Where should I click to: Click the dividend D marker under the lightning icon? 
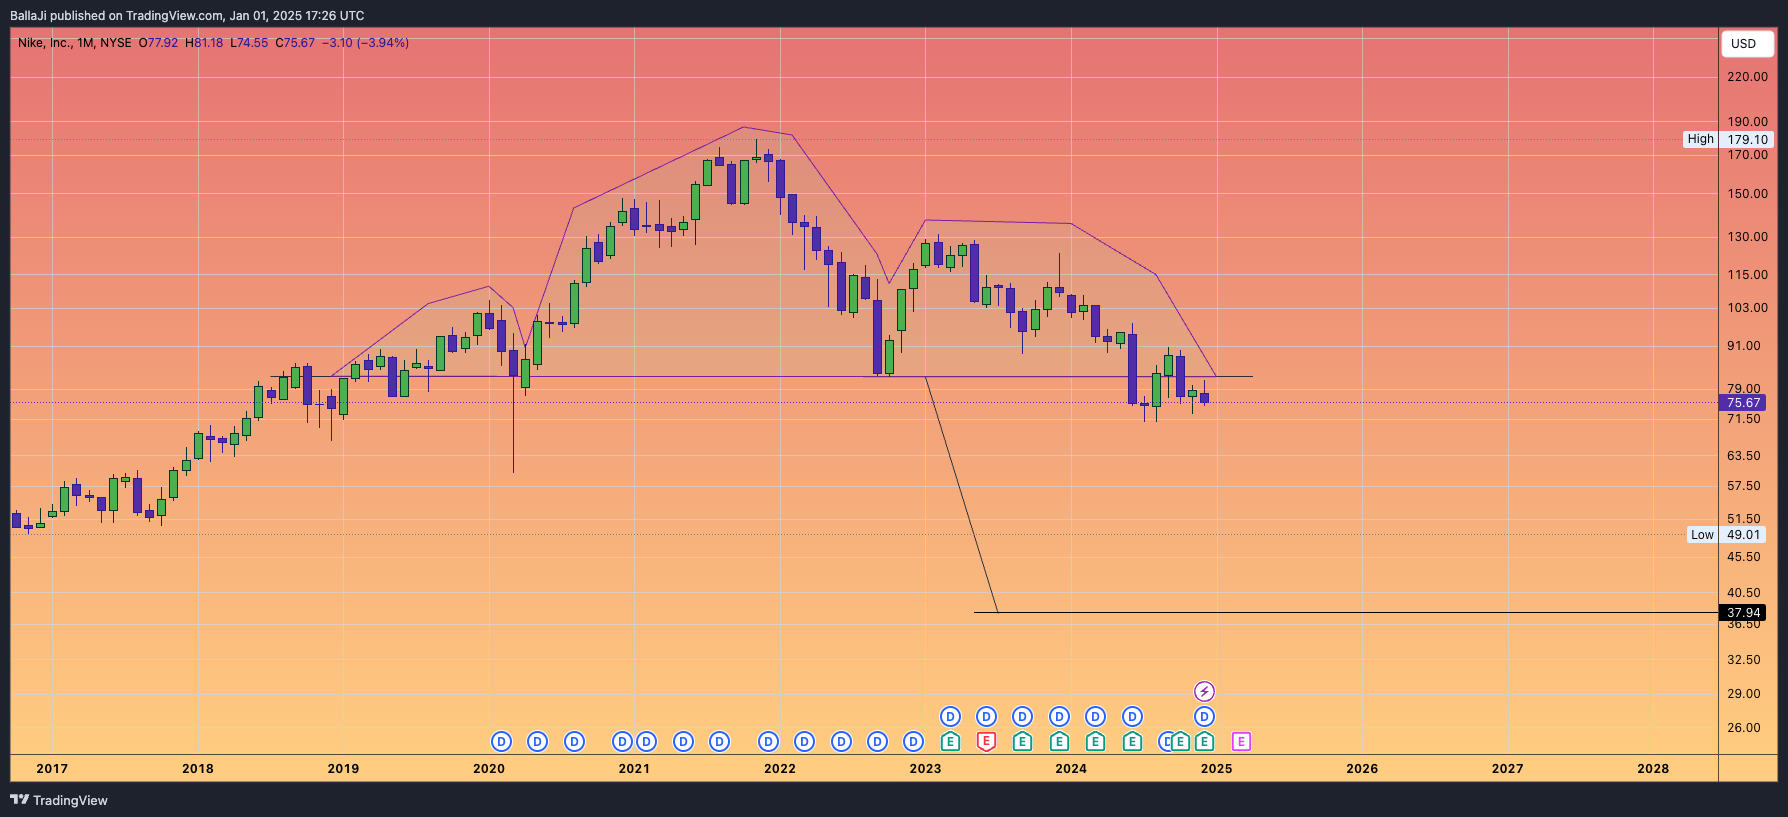1205,716
